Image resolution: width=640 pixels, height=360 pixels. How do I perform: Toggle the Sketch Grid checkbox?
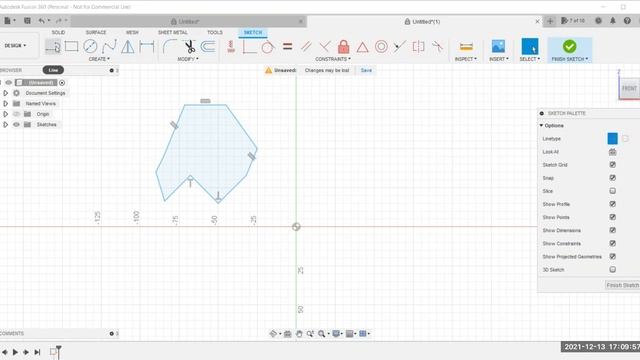point(612,165)
